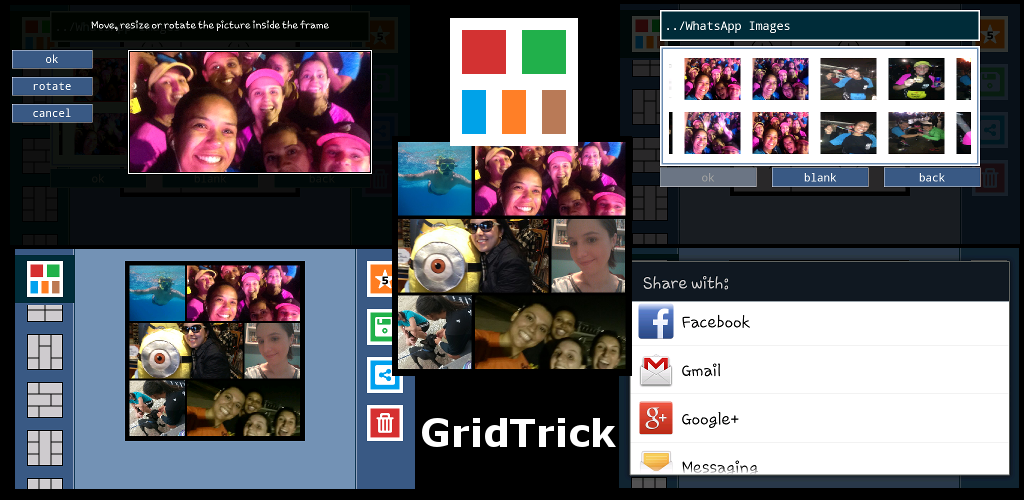Select the yellow-cap medal thumbnail in the picker
The image size is (1024, 500).
pyautogui.click(x=916, y=79)
